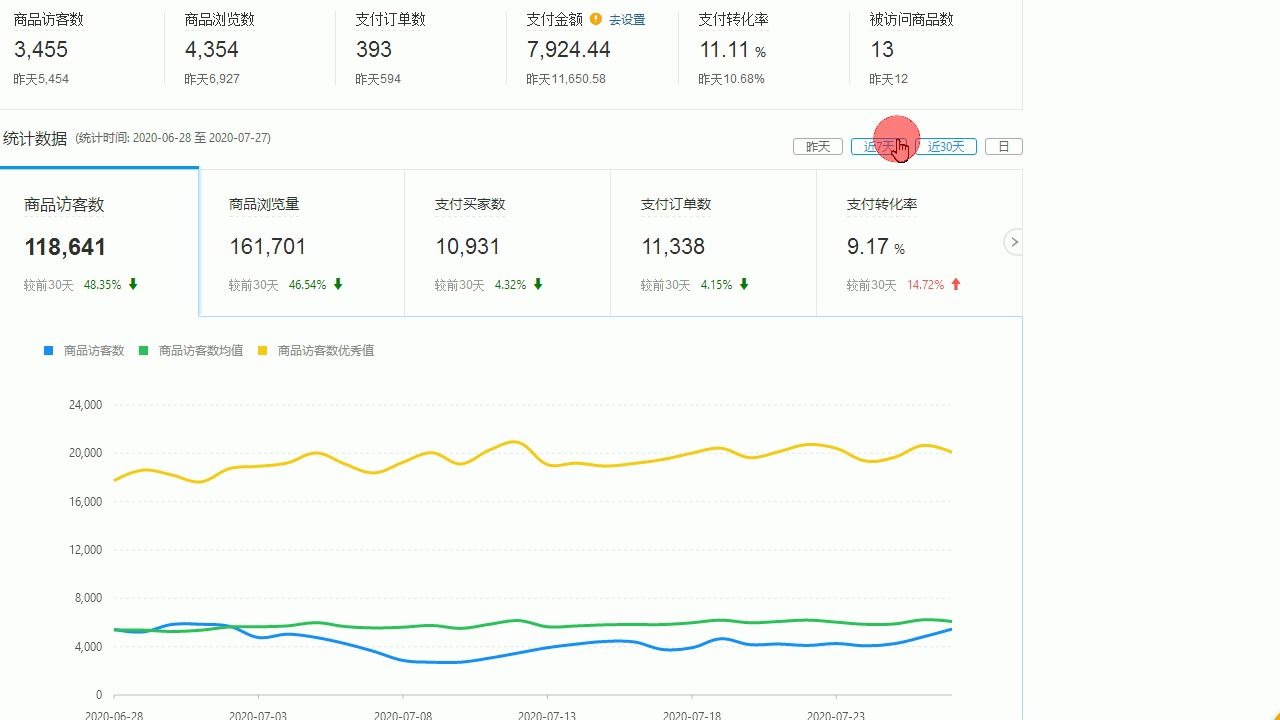Screen dimensions: 1280x720
Task: Click the top 商品访客数 value 3,455
Action: (41, 50)
